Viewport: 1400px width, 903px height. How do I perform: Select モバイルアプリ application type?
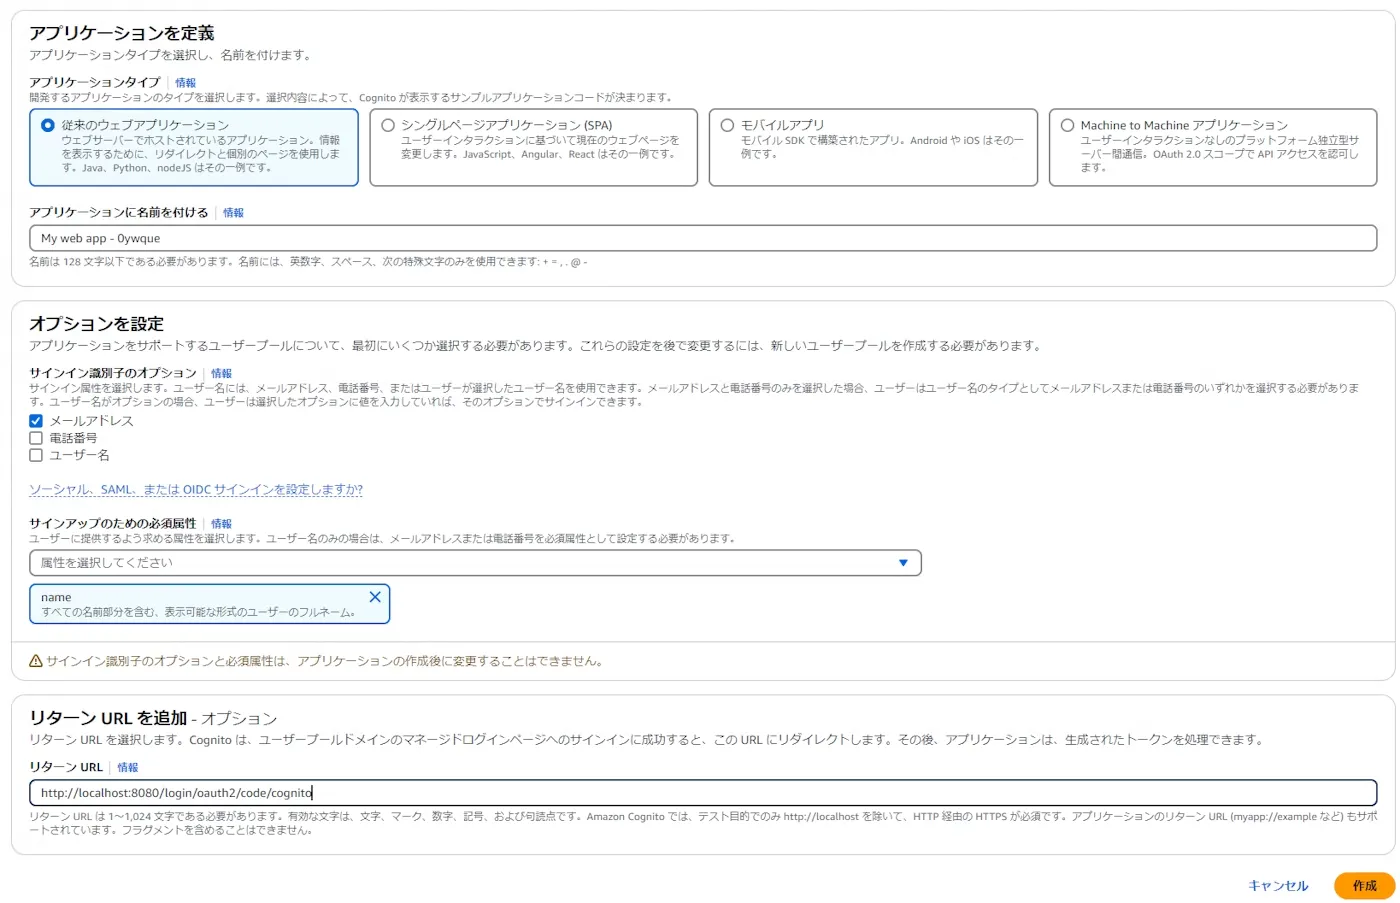tap(727, 125)
